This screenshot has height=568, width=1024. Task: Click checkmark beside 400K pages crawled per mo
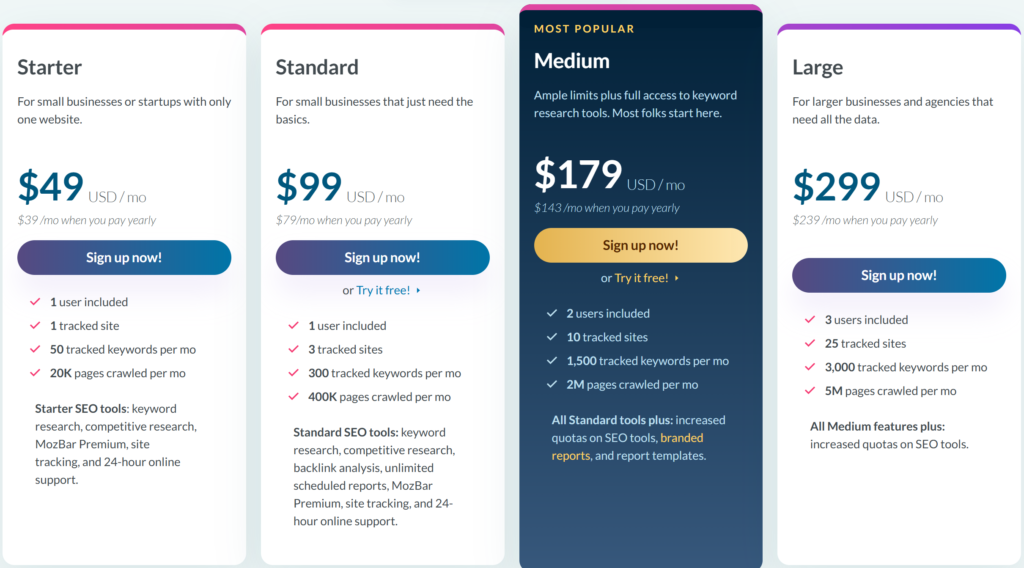(x=294, y=396)
